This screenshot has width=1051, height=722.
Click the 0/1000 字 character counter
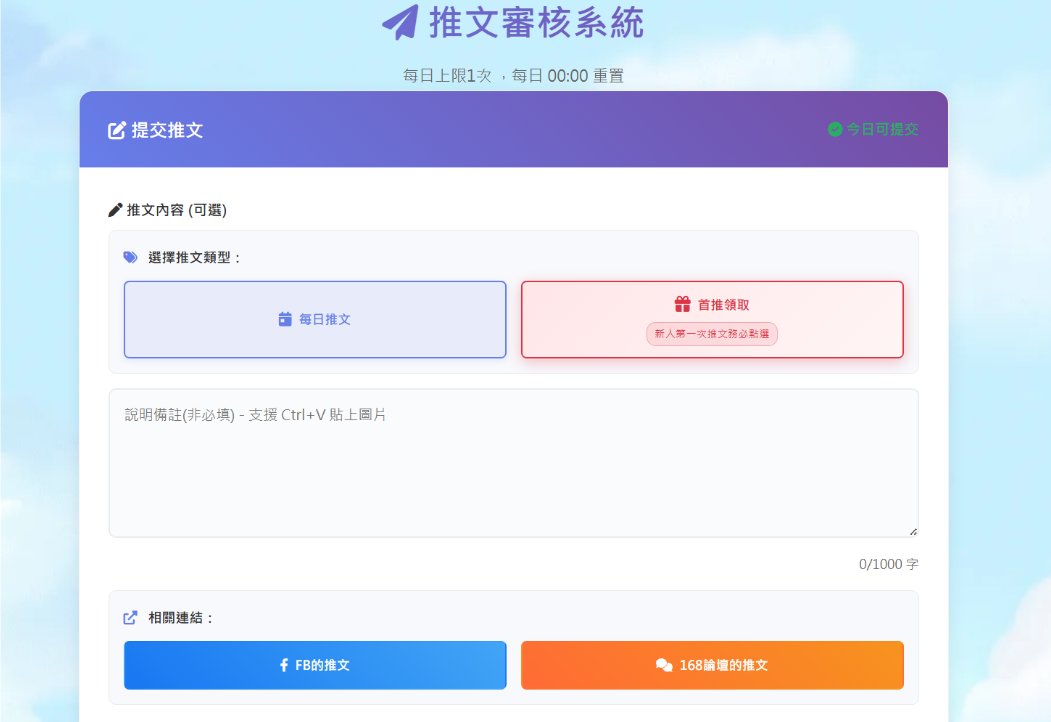(888, 564)
